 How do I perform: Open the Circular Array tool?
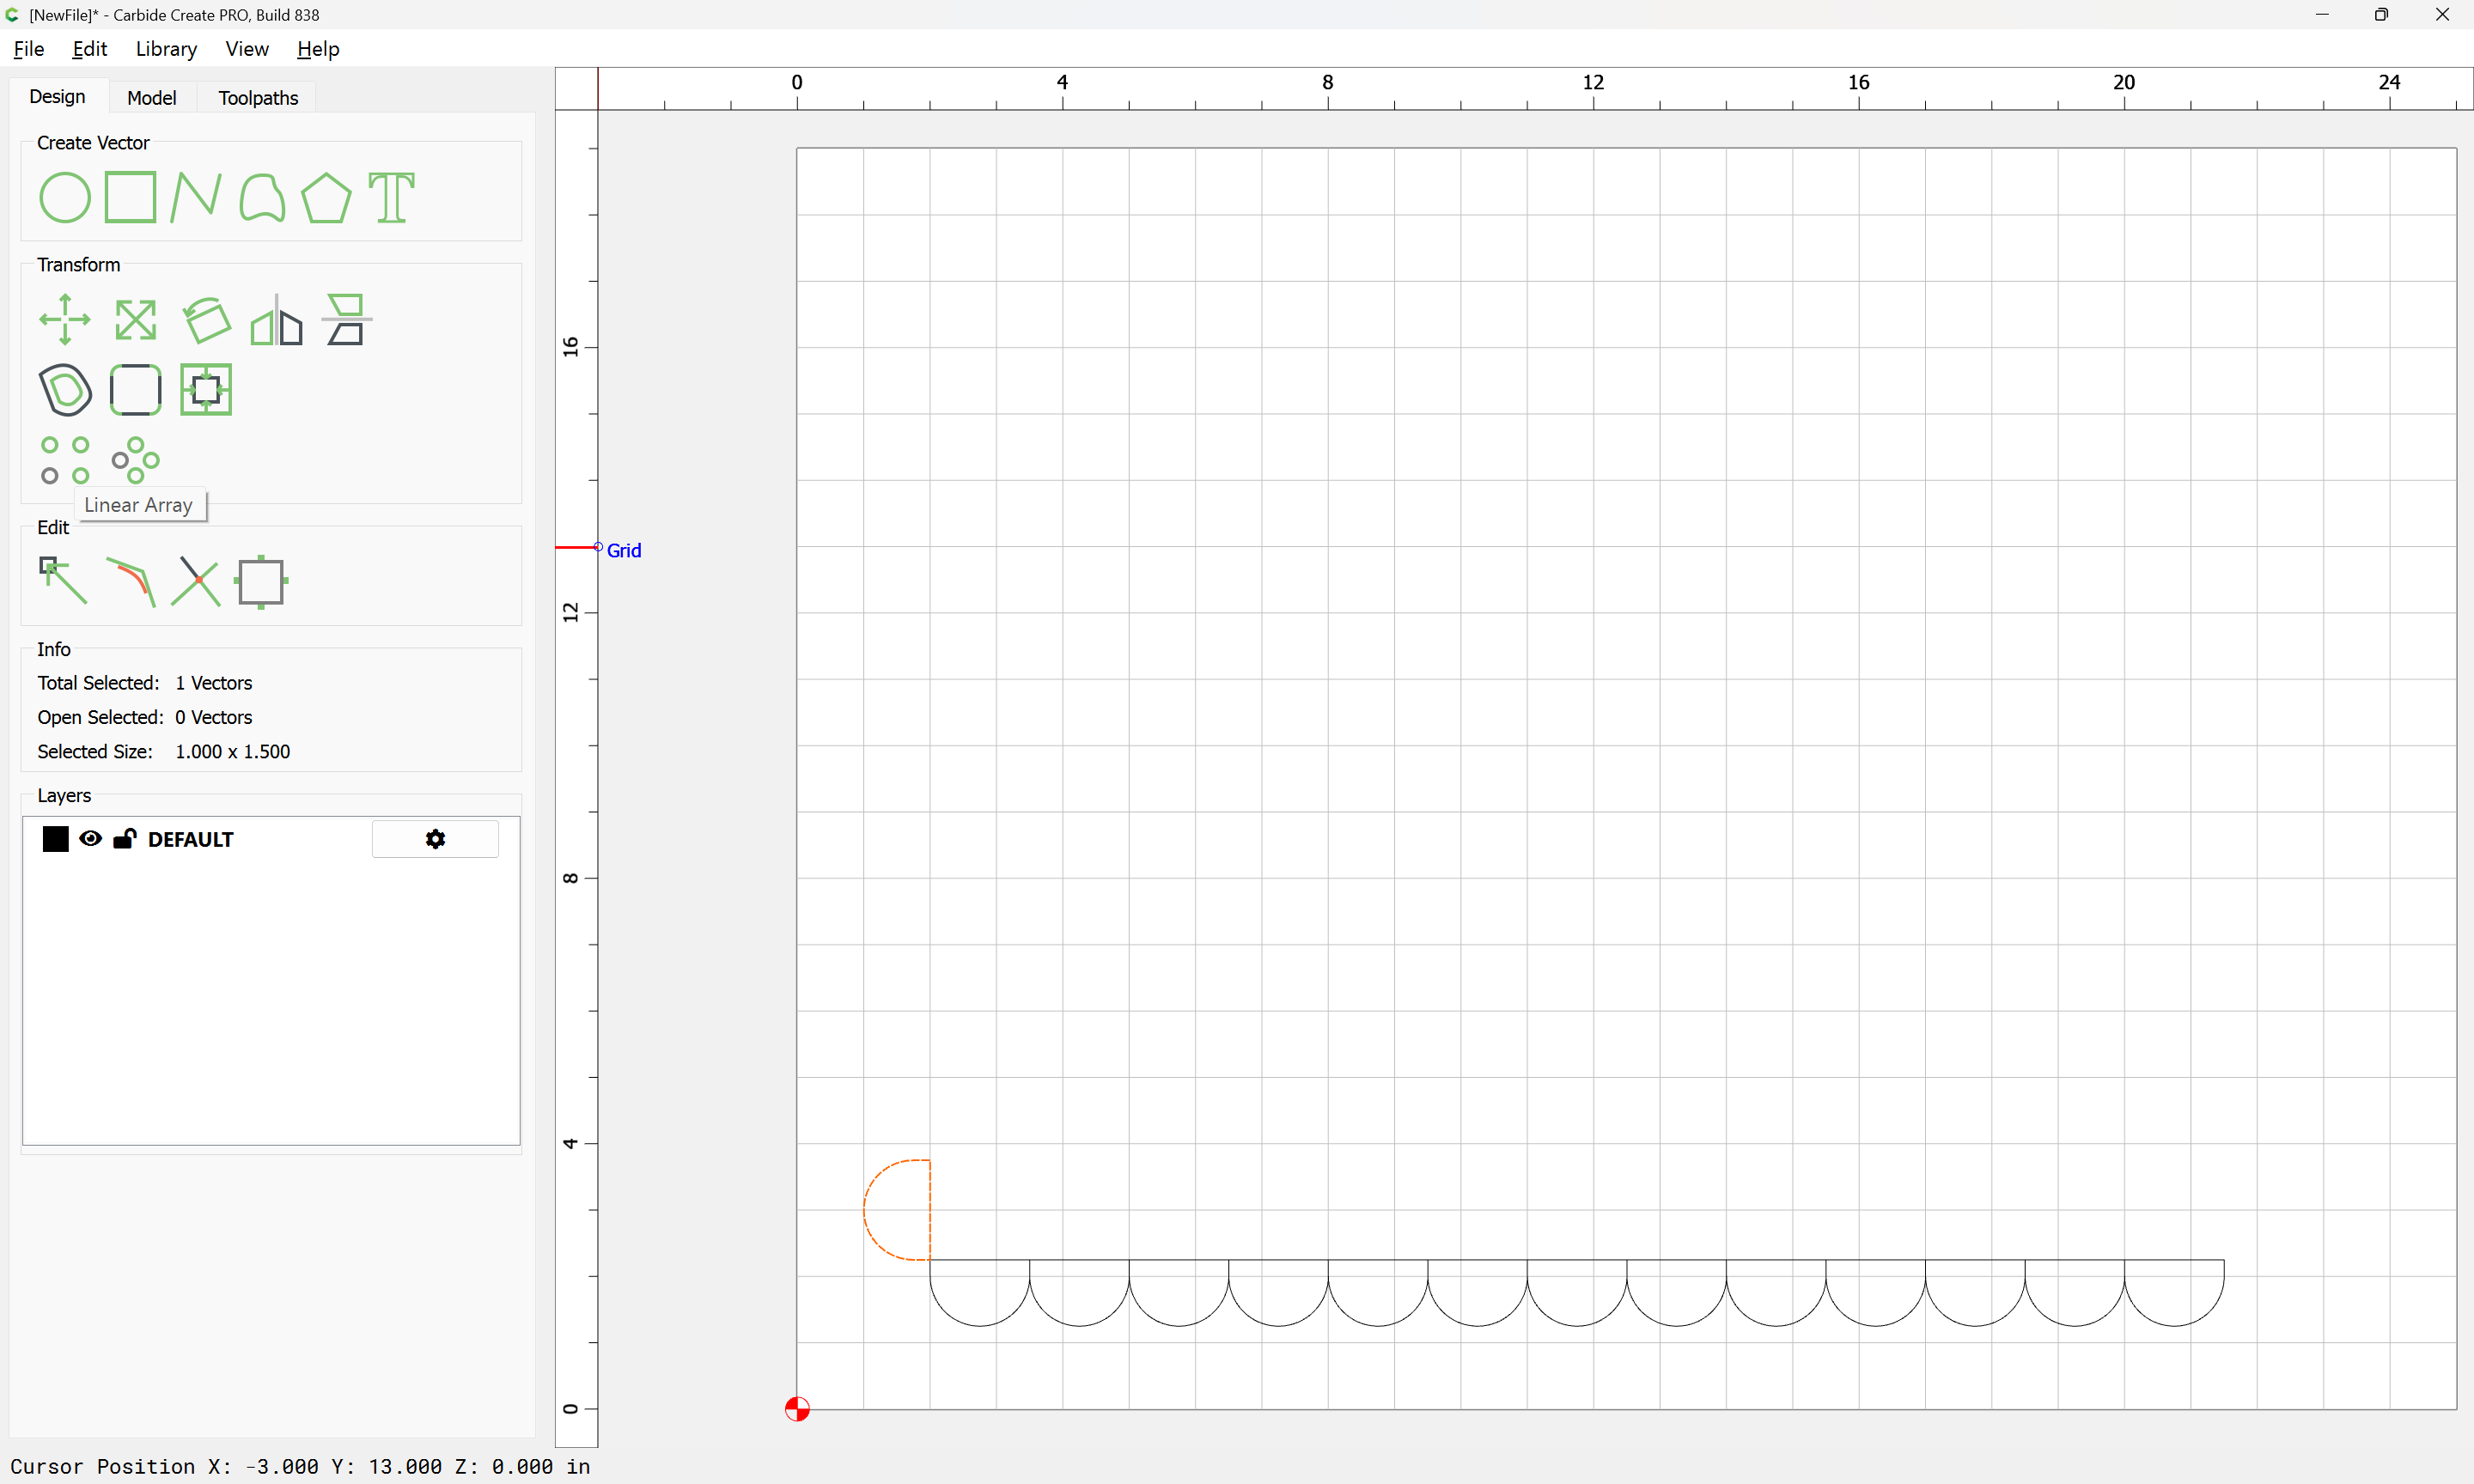tap(135, 460)
